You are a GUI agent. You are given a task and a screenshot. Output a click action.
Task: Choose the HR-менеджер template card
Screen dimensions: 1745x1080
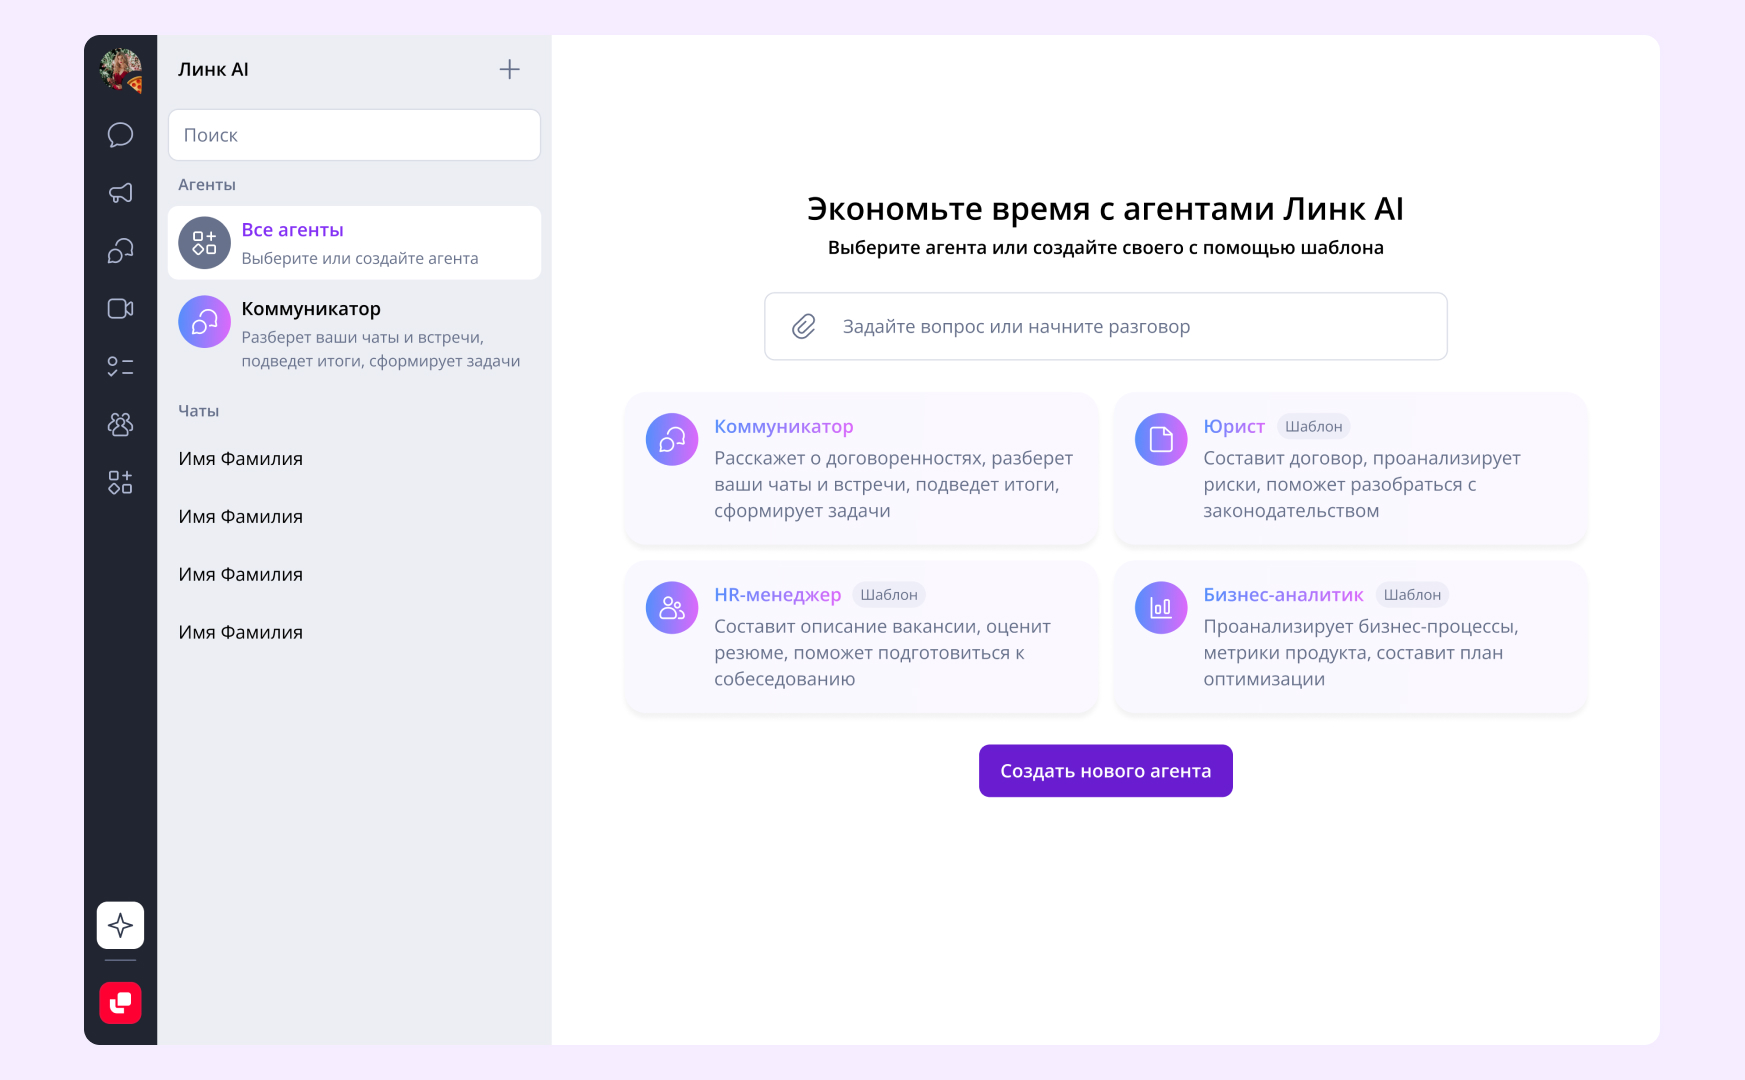coord(860,637)
